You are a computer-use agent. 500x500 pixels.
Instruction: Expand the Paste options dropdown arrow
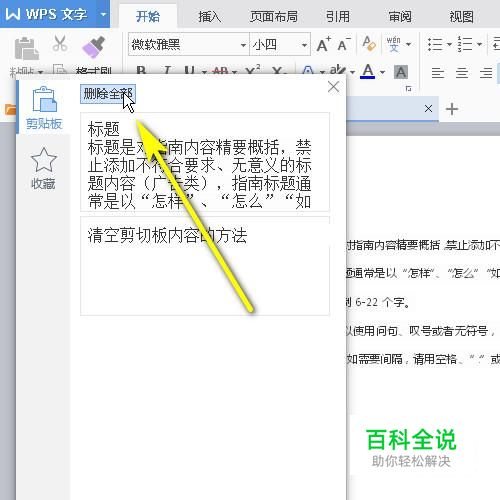pyautogui.click(x=41, y=72)
